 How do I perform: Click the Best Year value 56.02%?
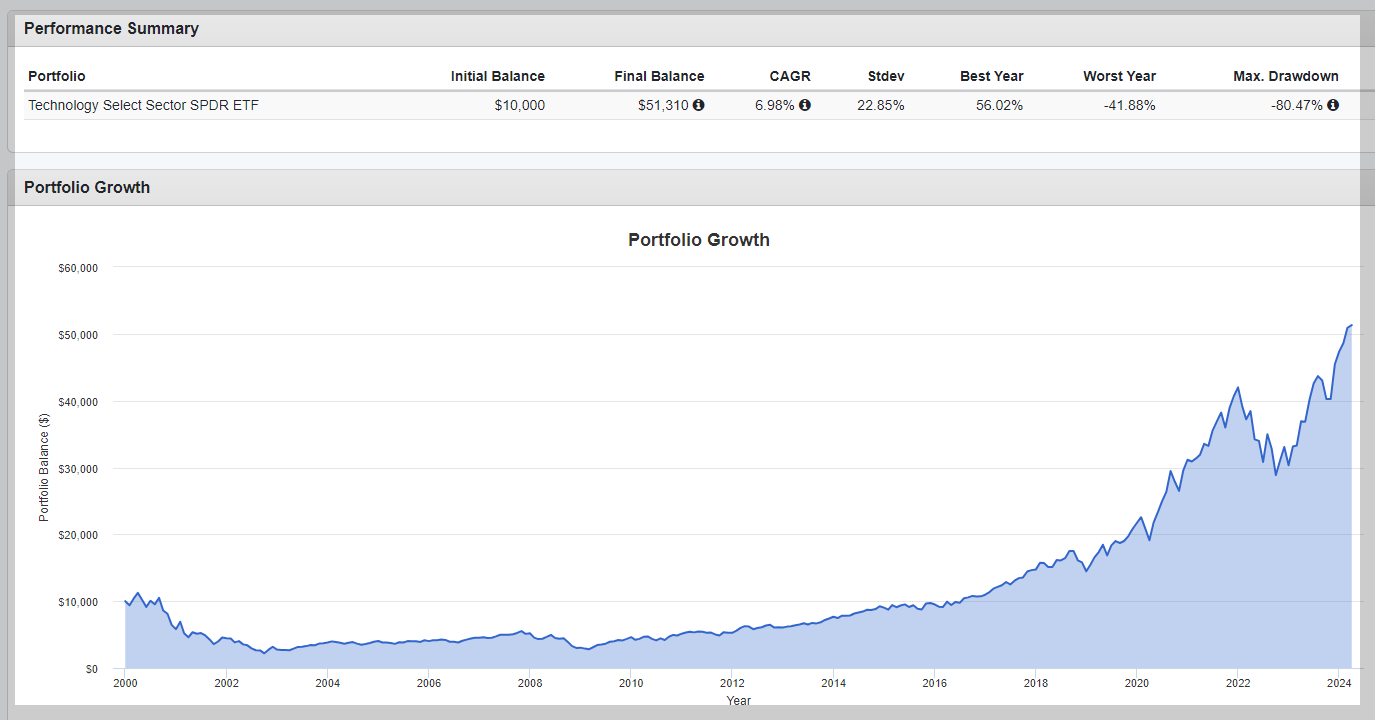(x=1000, y=105)
